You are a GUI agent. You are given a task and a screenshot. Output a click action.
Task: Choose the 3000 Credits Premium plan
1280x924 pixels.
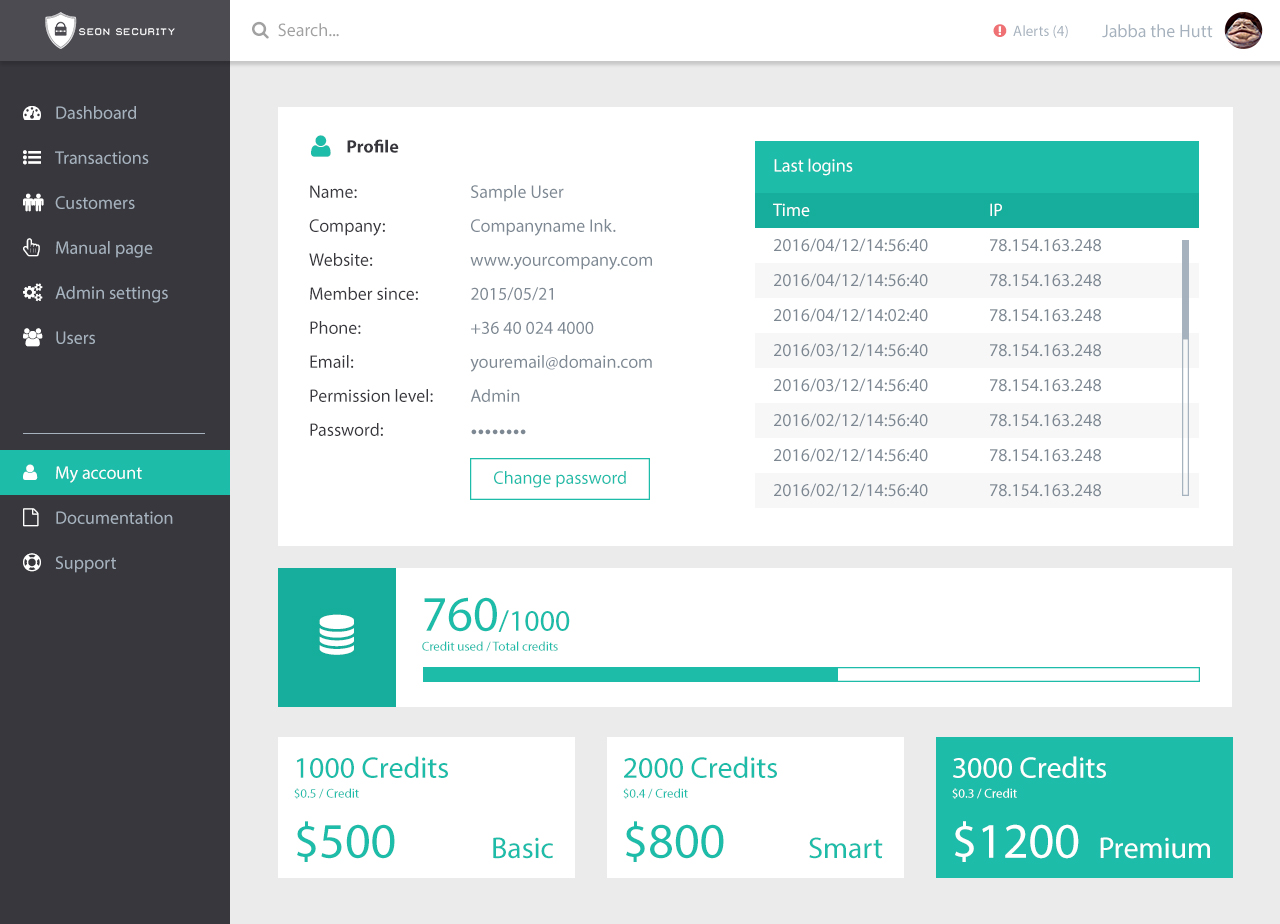(x=1084, y=807)
